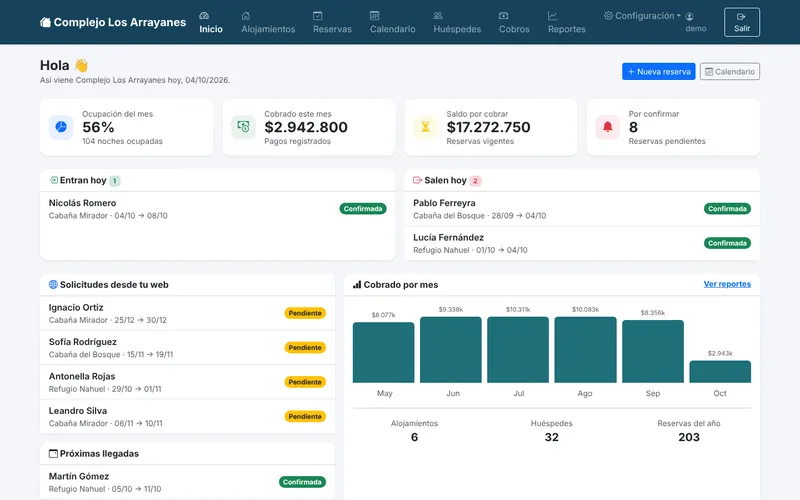Click the Calendario button near Nueva reserva

pos(730,71)
